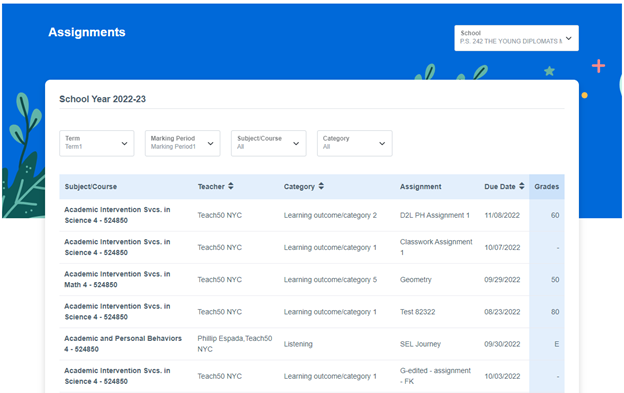Open the Marking Period dropdown
Image resolution: width=624 pixels, height=393 pixels.
pyautogui.click(x=183, y=143)
